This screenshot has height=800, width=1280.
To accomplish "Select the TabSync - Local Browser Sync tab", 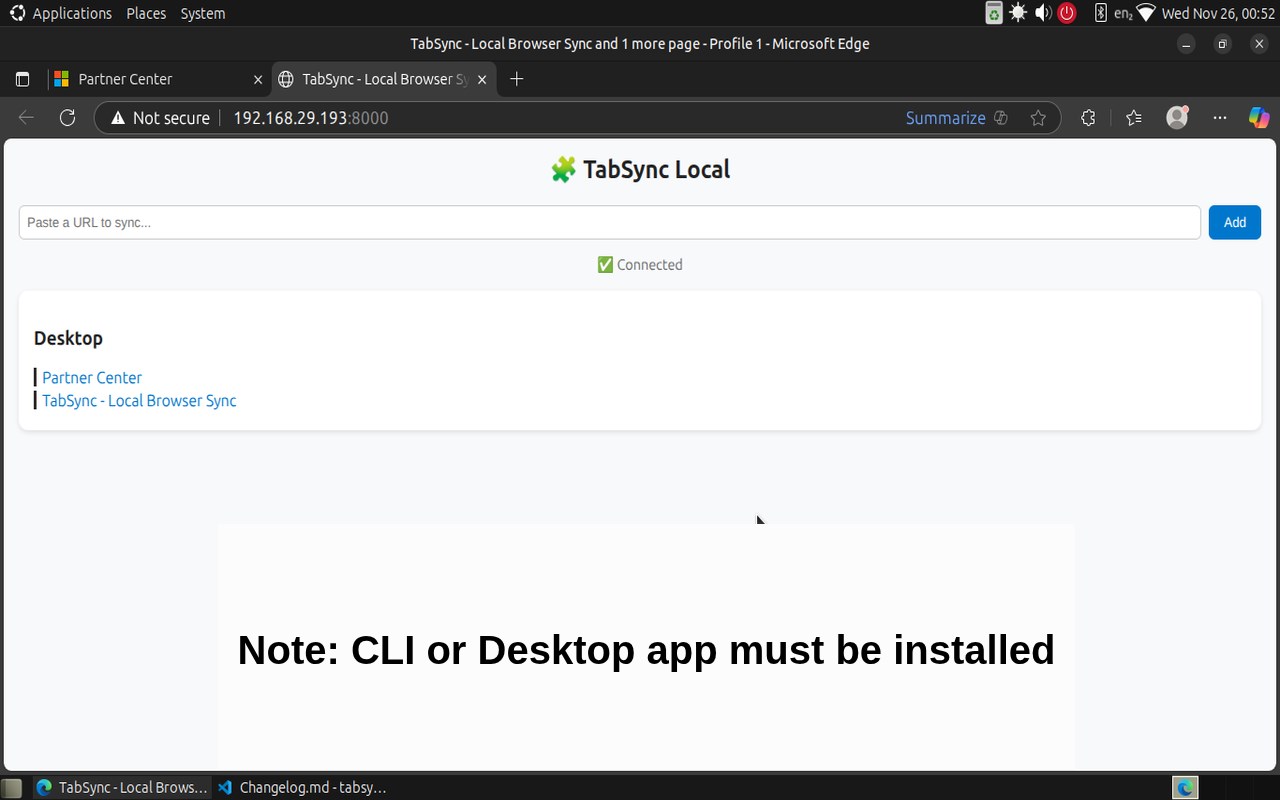I will tap(384, 79).
